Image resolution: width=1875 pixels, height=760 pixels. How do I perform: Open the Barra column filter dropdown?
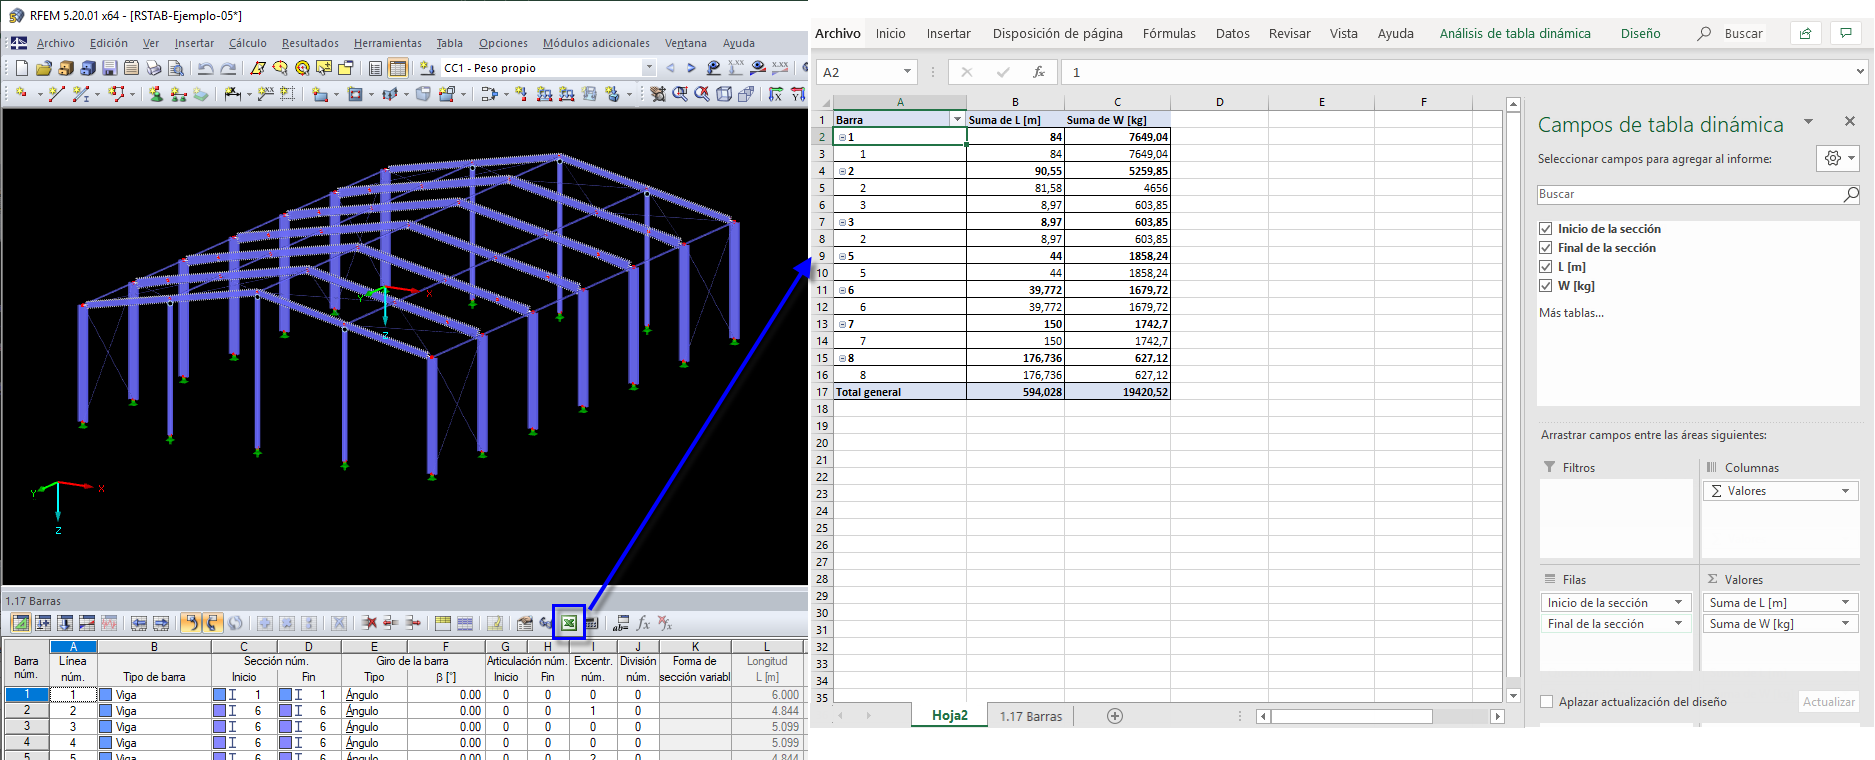[957, 120]
